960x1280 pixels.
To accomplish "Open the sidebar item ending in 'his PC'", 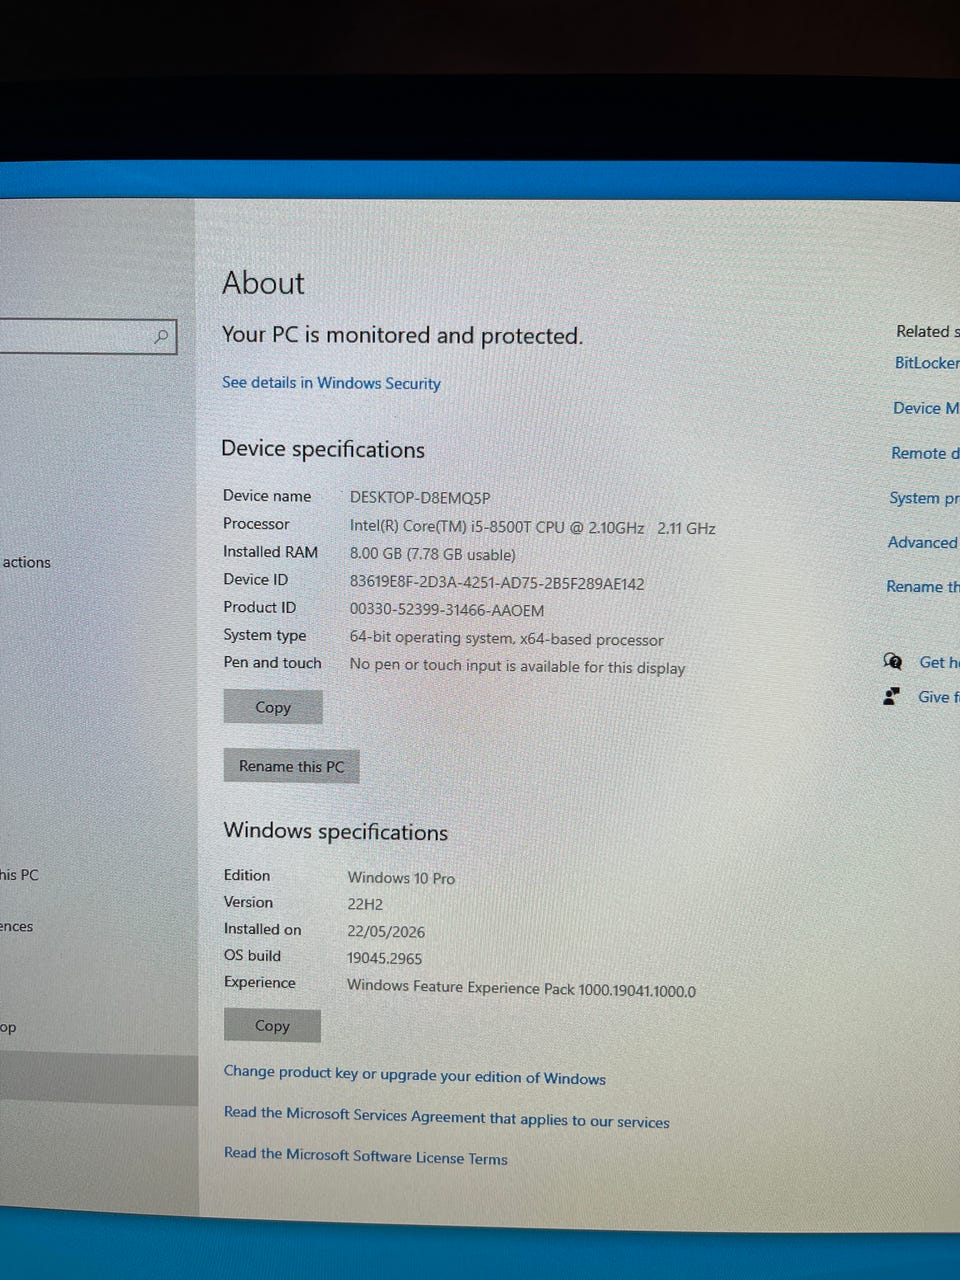I will [20, 875].
